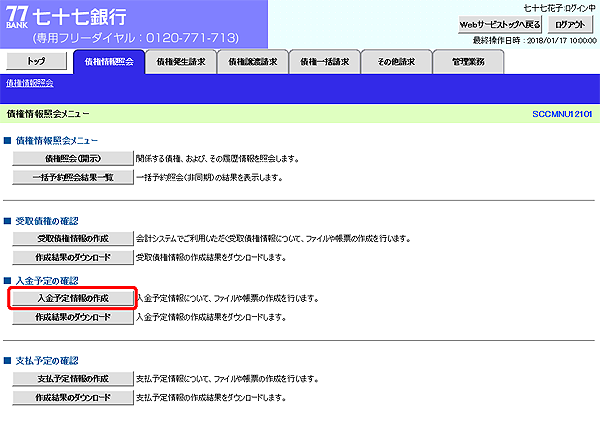This screenshot has height=434, width=600.
Task: Click description '一括予約照会(非同期)の結果を表示します。'
Action: tap(209, 178)
